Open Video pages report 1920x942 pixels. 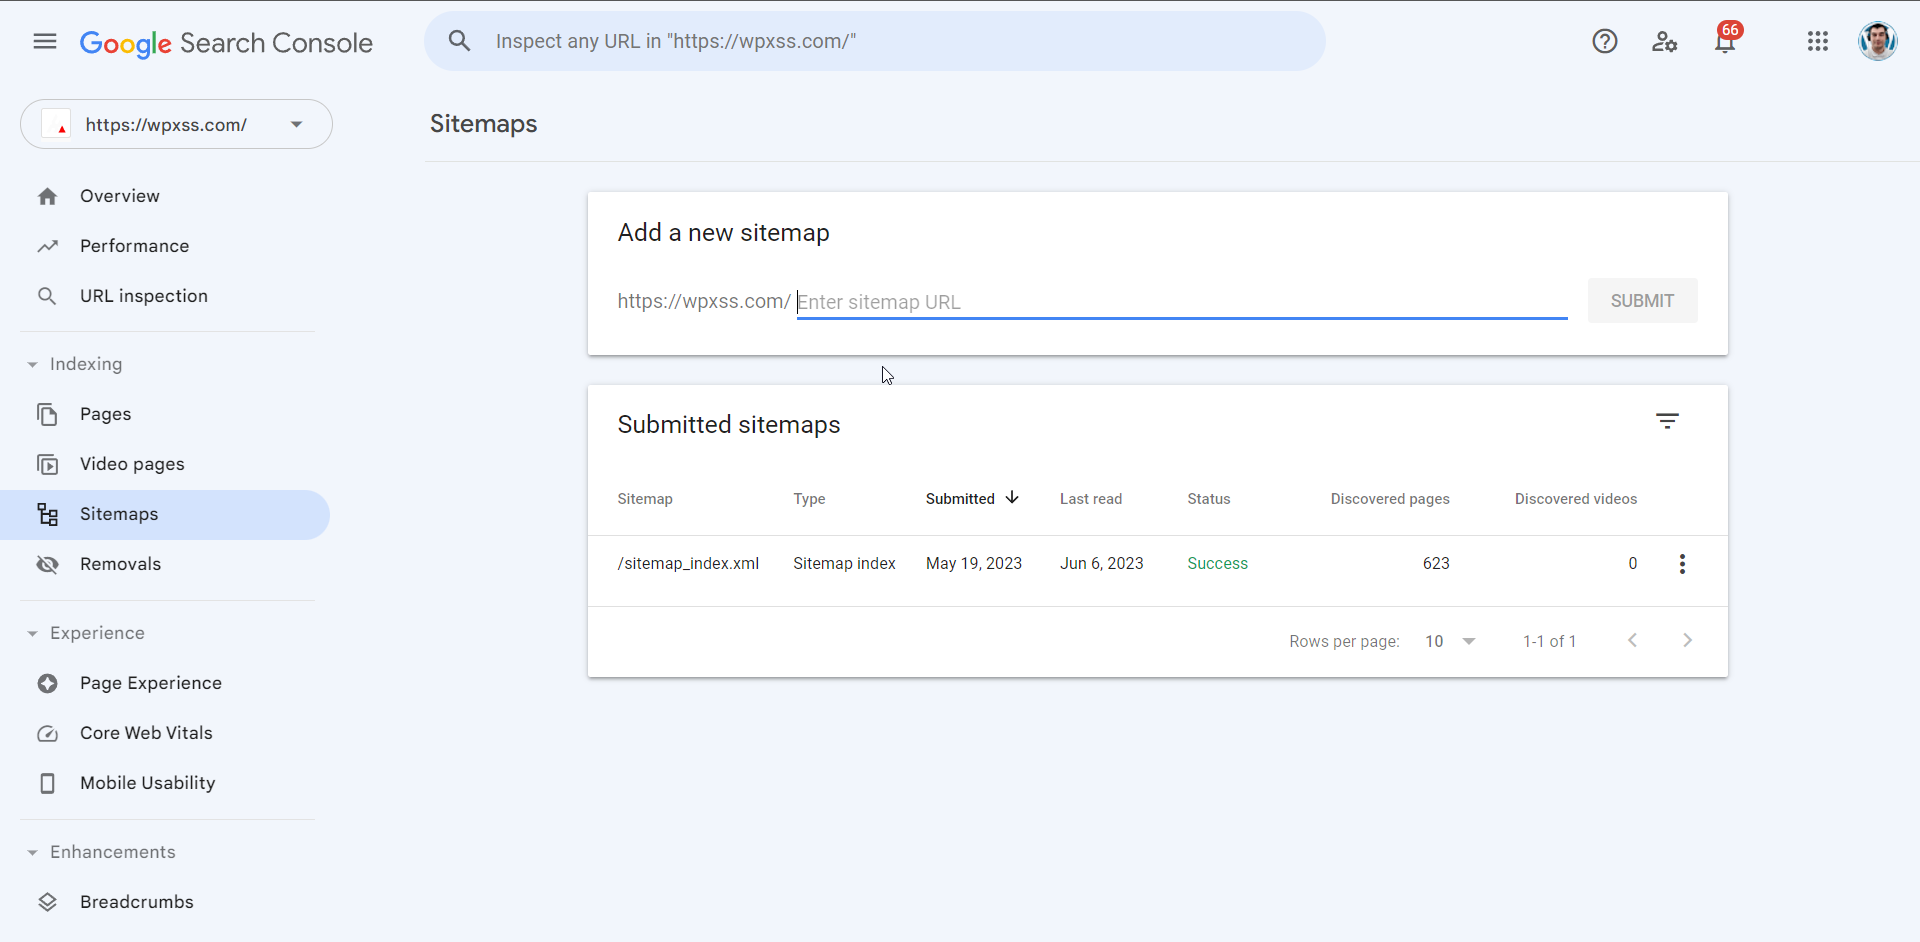pos(133,464)
